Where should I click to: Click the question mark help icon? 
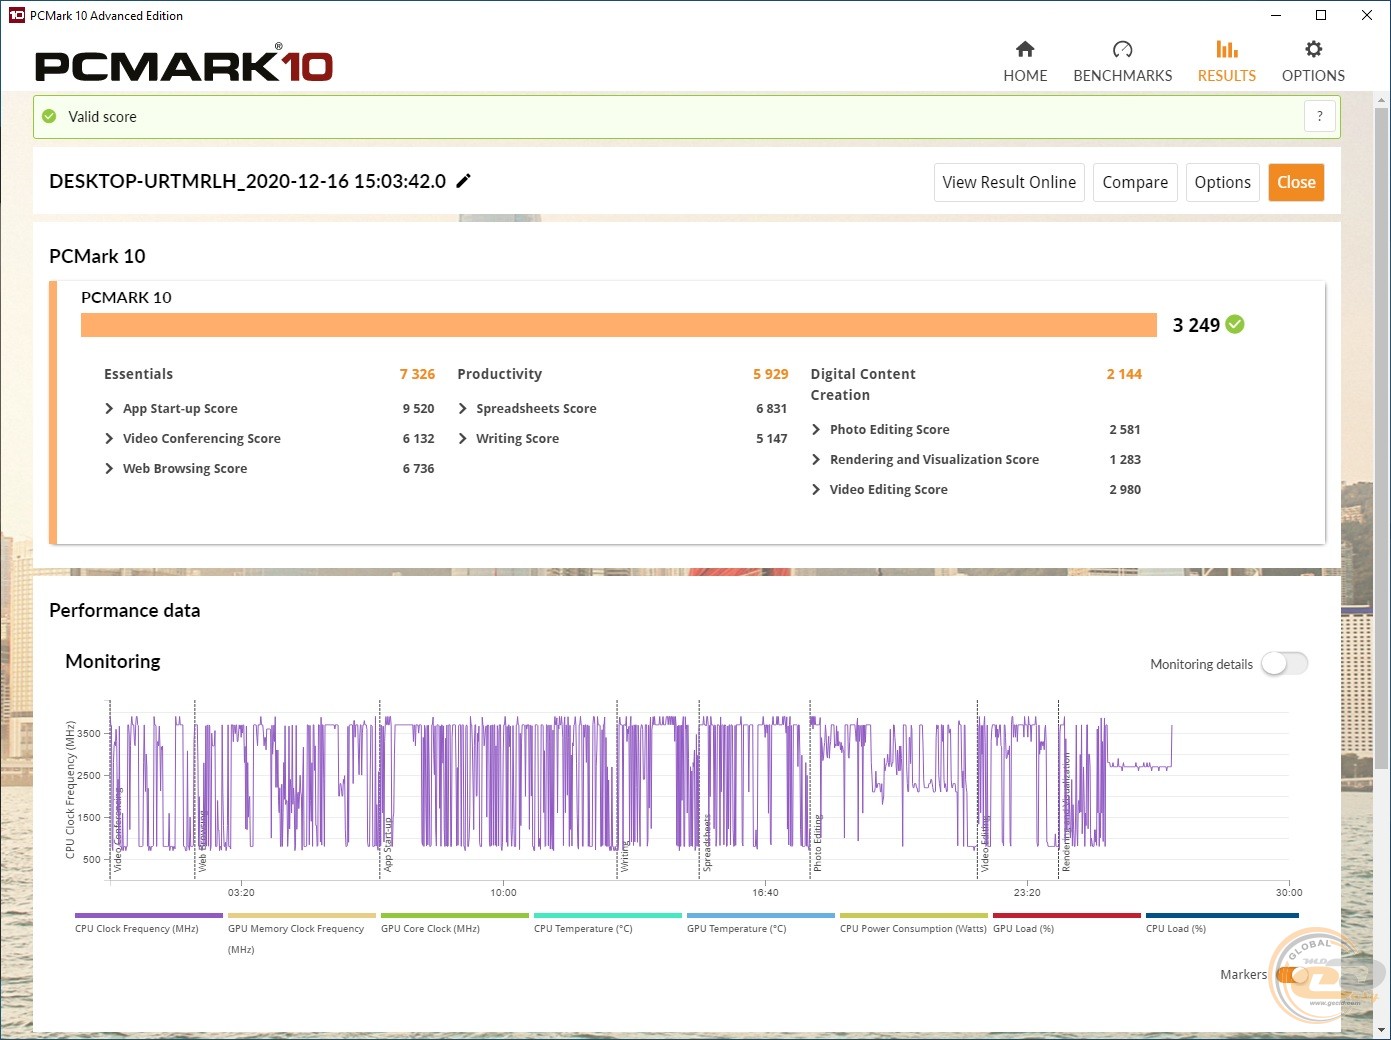pyautogui.click(x=1319, y=117)
